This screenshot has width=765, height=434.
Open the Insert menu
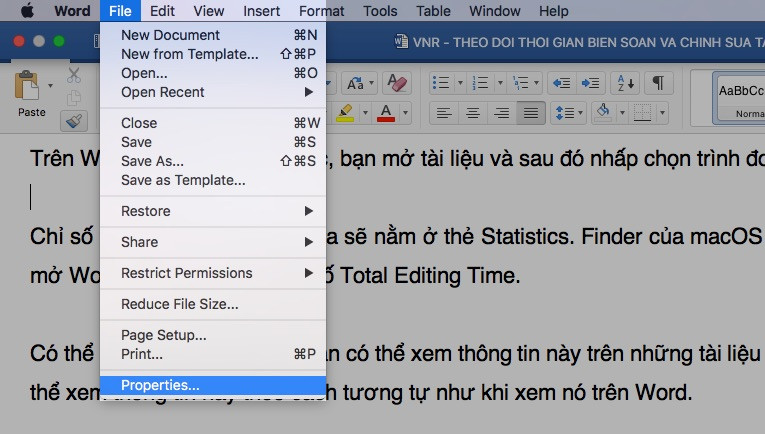tap(261, 11)
